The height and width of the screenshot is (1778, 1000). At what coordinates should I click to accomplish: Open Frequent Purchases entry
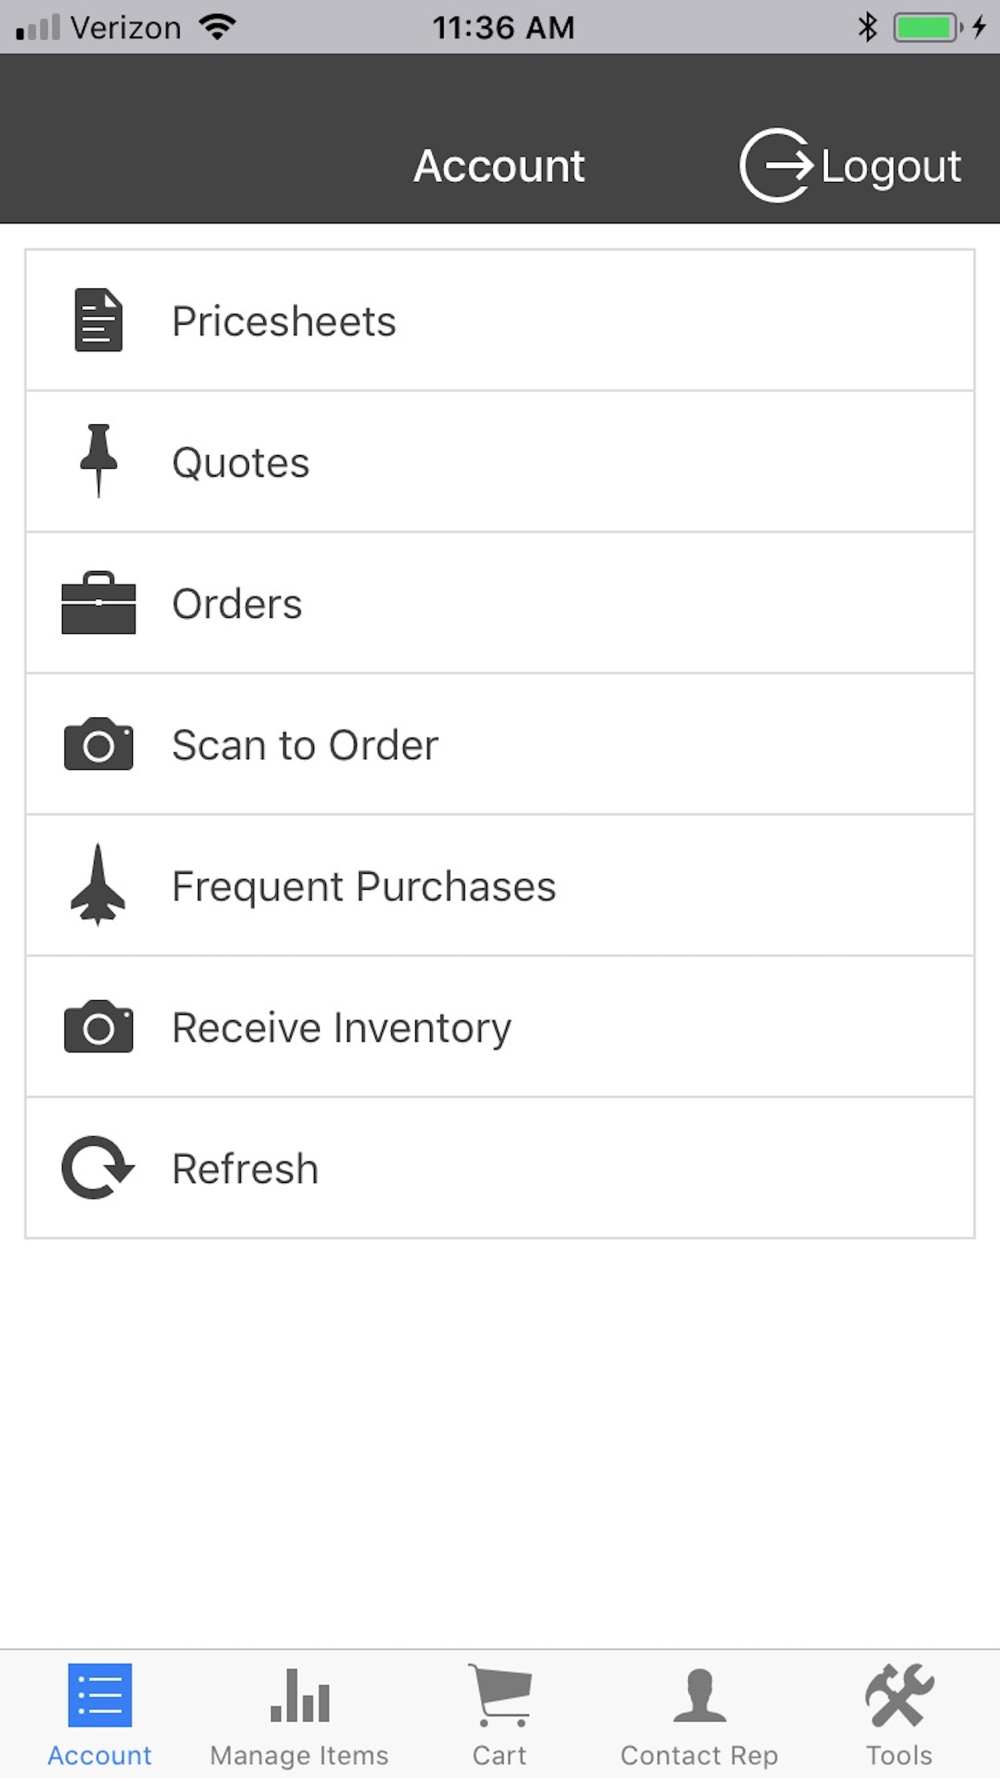[x=500, y=885]
